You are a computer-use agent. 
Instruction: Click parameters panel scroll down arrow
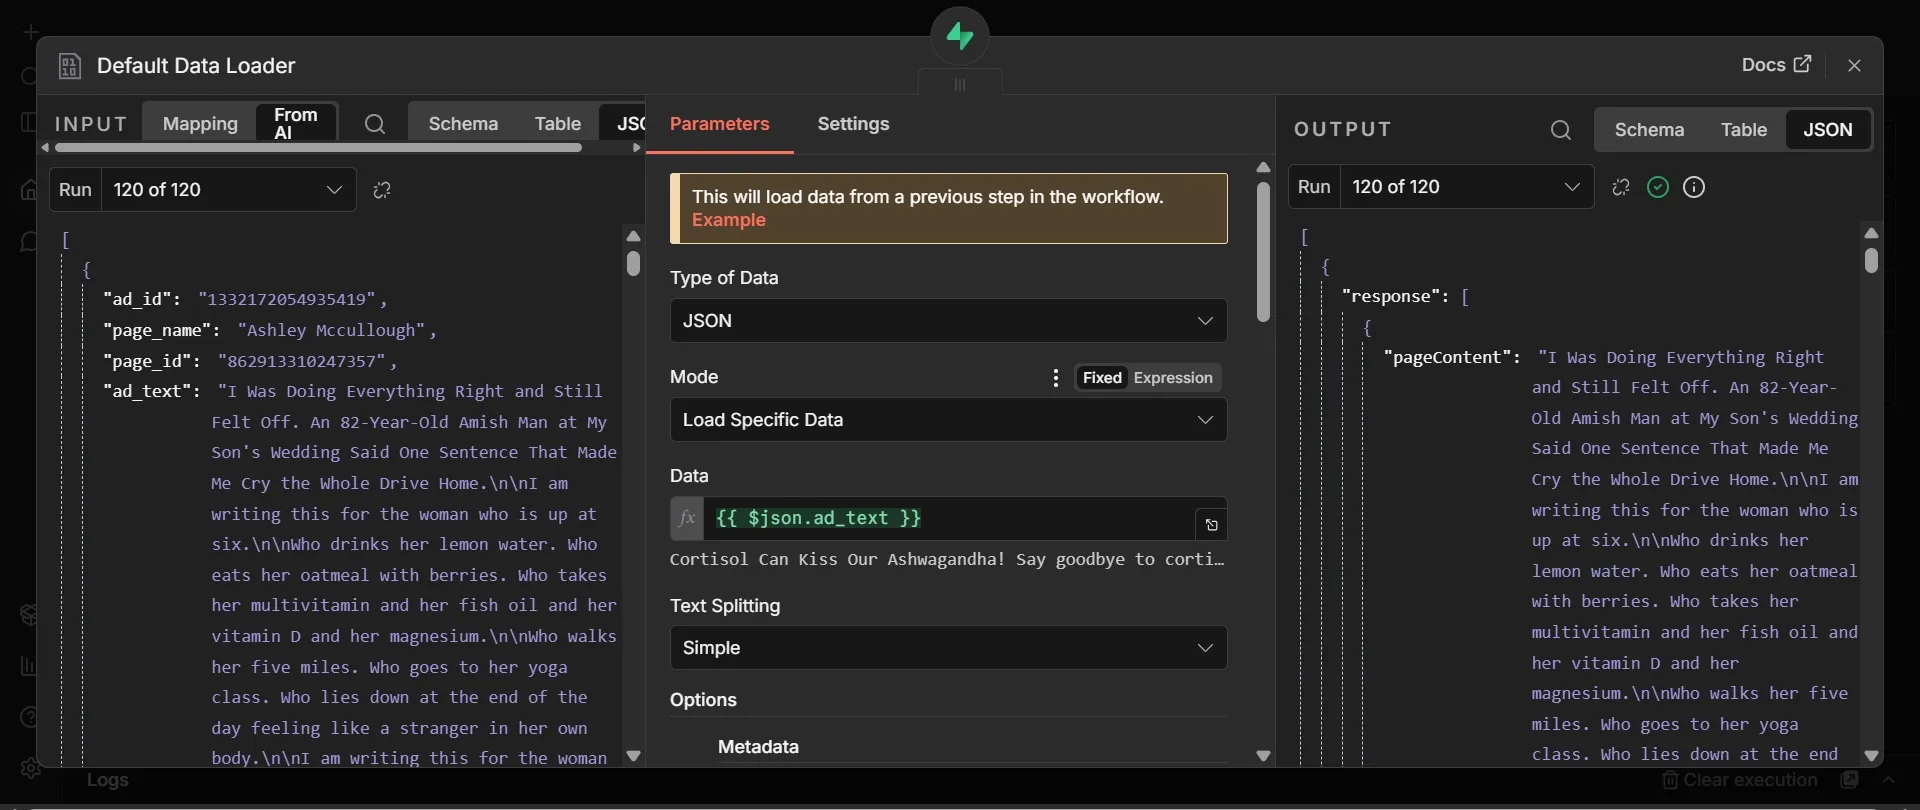click(1263, 756)
